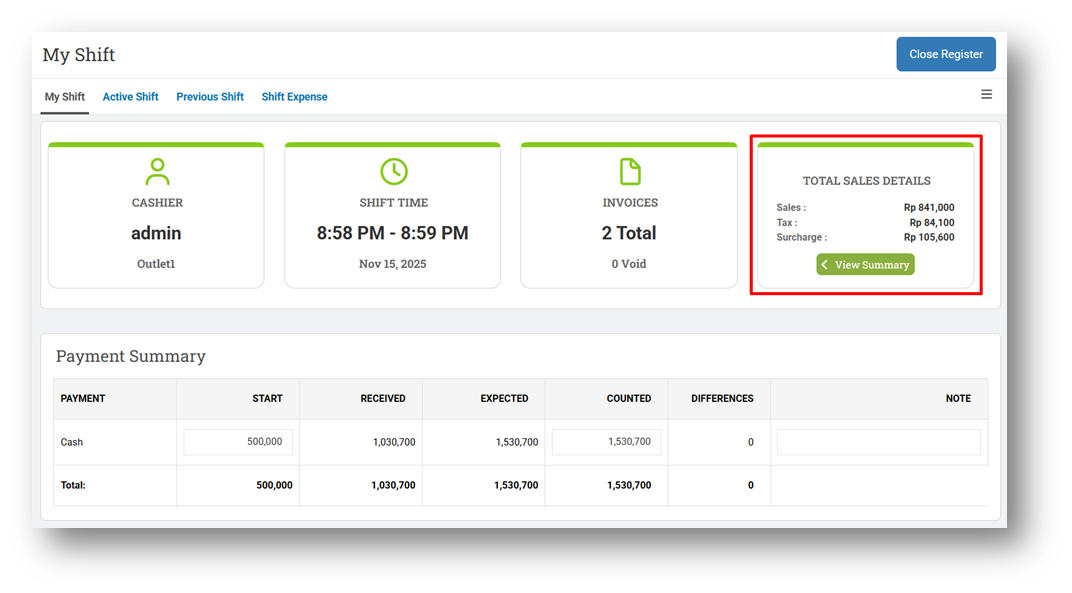The height and width of the screenshot is (593, 1072).
Task: Click the COUNTED column header
Action: coord(629,398)
